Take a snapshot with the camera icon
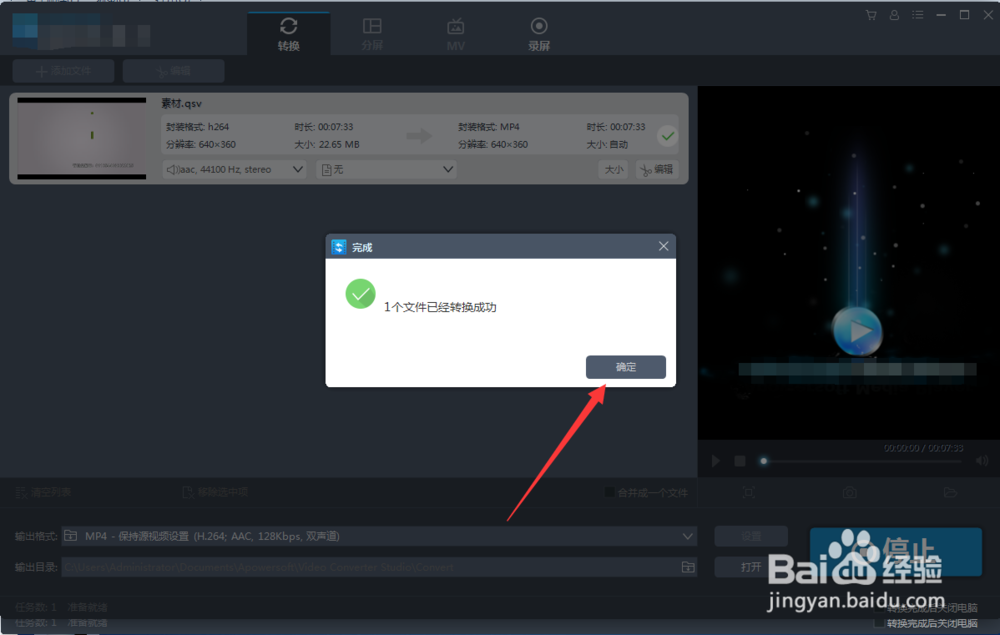 pyautogui.click(x=849, y=492)
